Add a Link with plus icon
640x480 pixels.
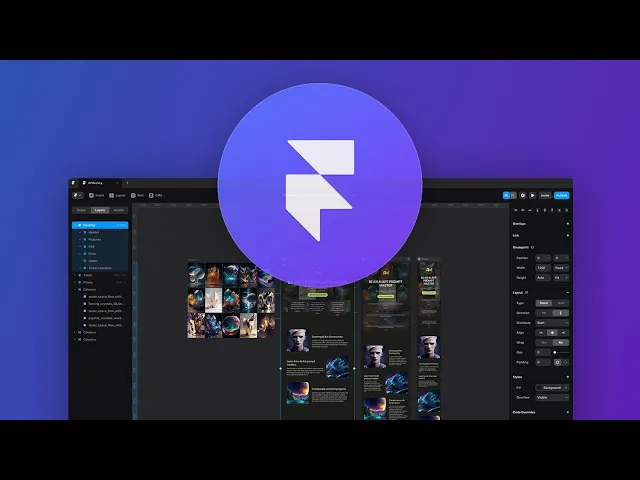567,236
